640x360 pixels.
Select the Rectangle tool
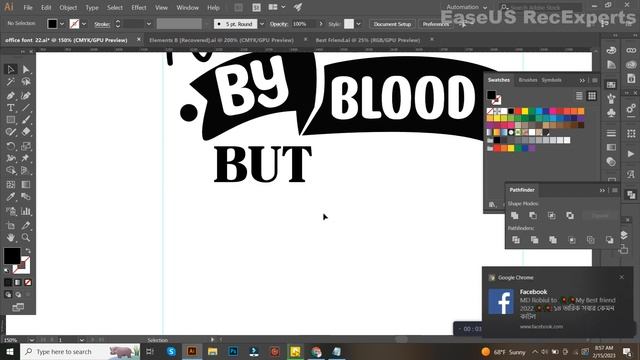click(11, 120)
